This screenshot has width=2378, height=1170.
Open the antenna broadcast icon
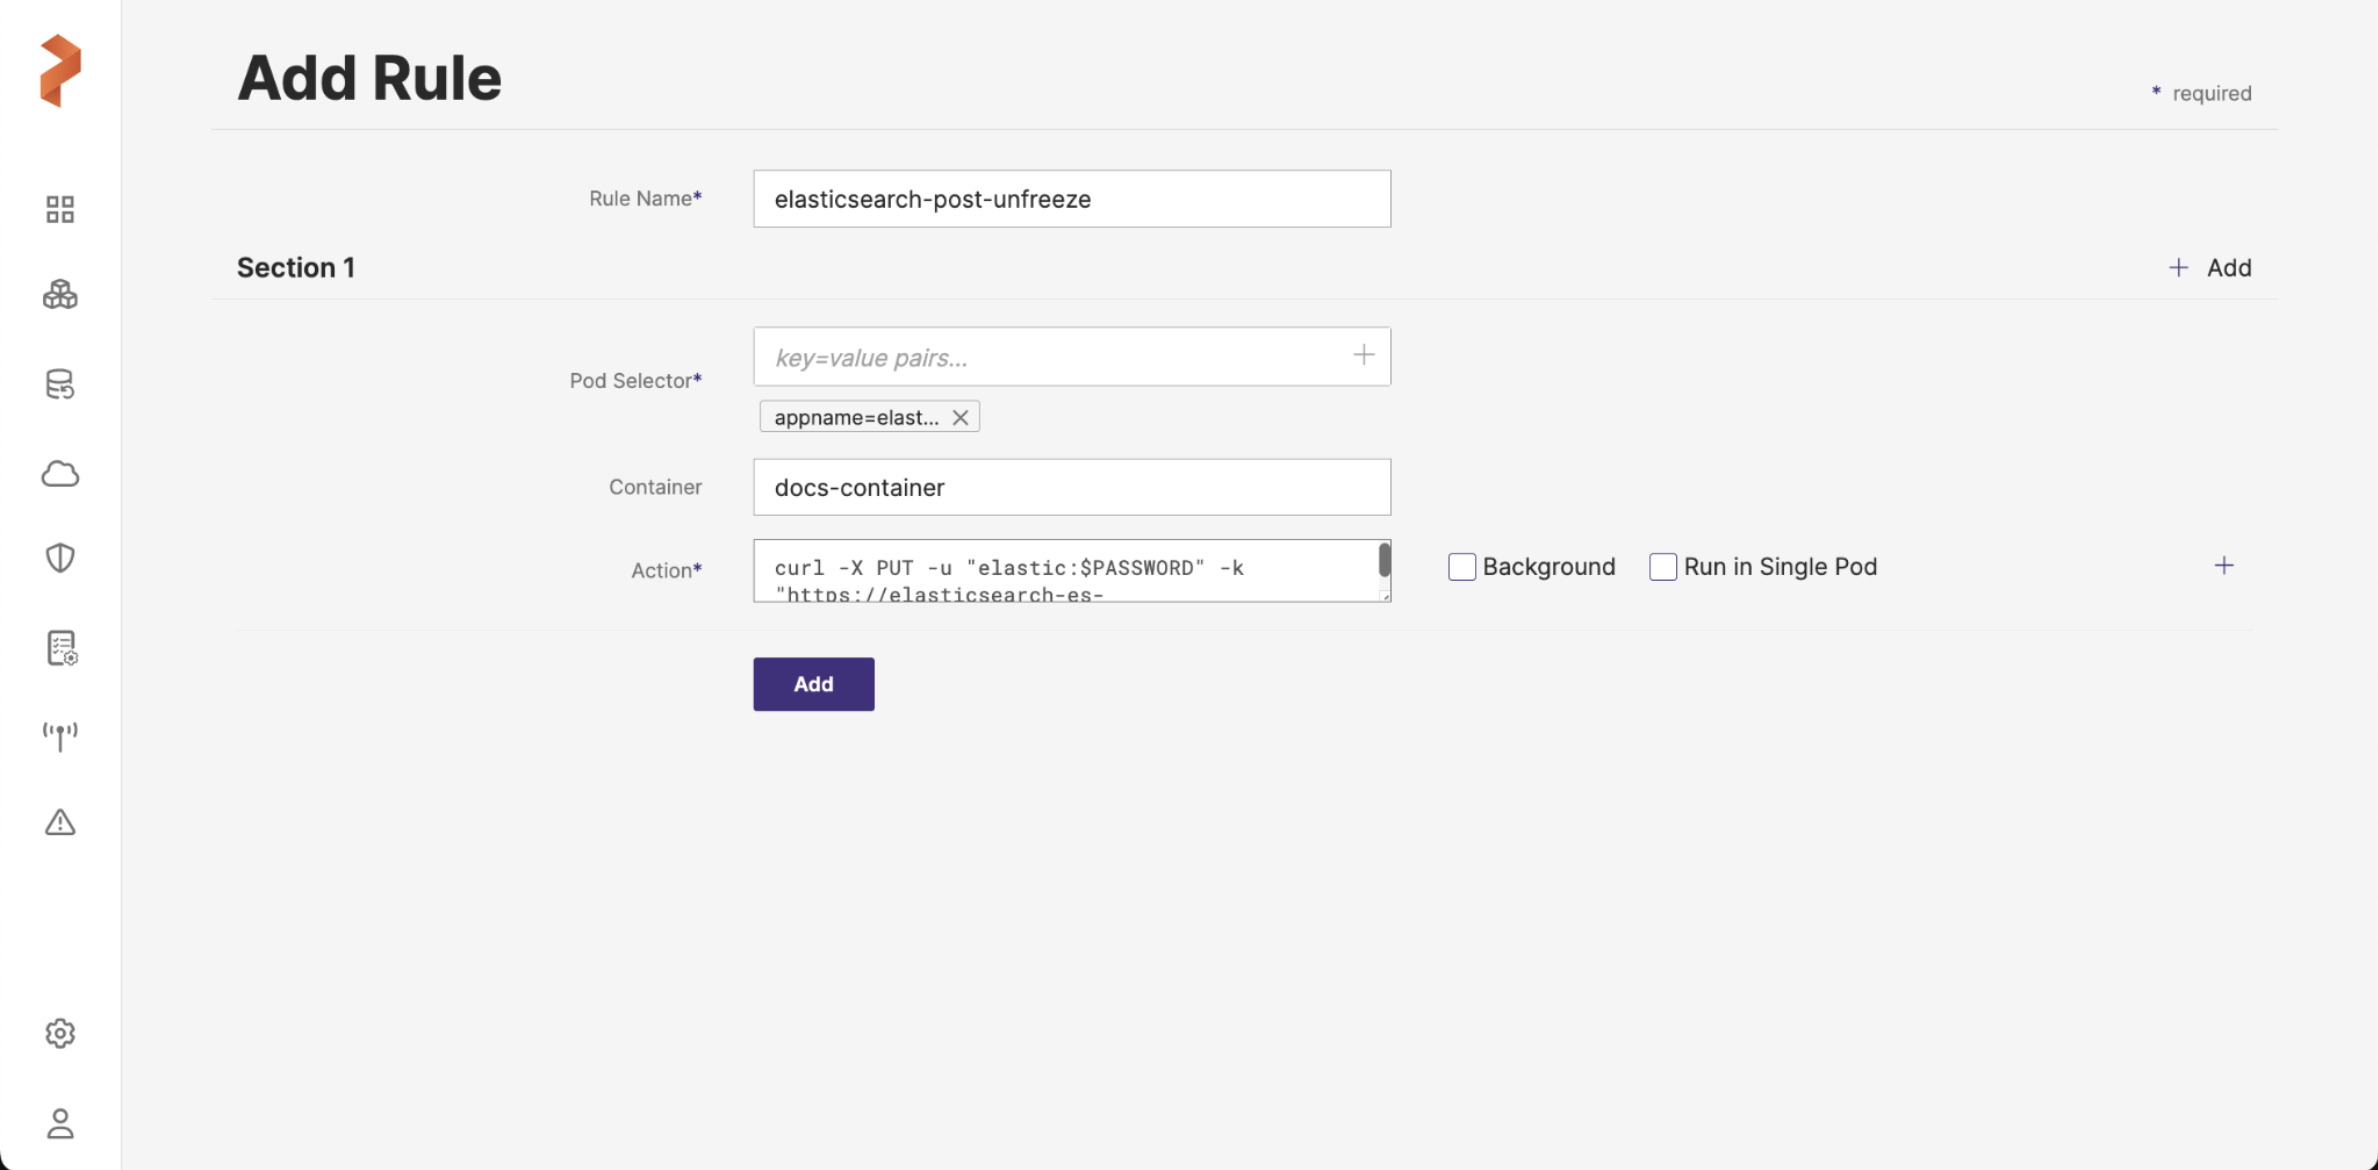(x=60, y=736)
